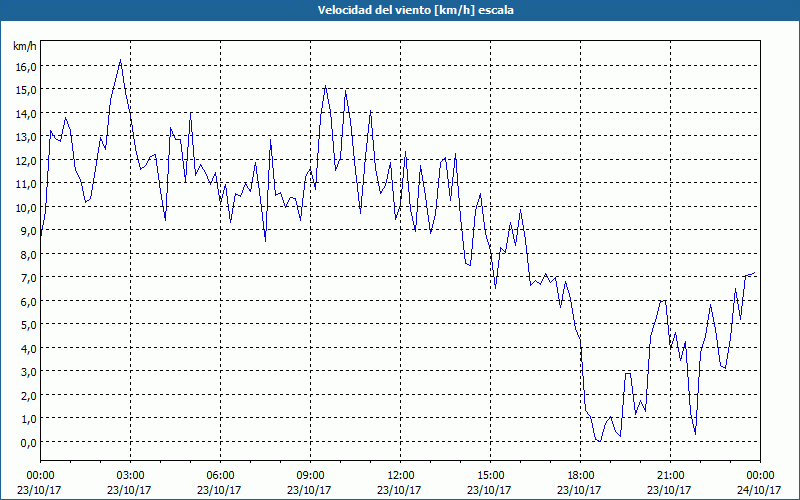Click the '21:00' time label
800x500 pixels.
[x=670, y=476]
